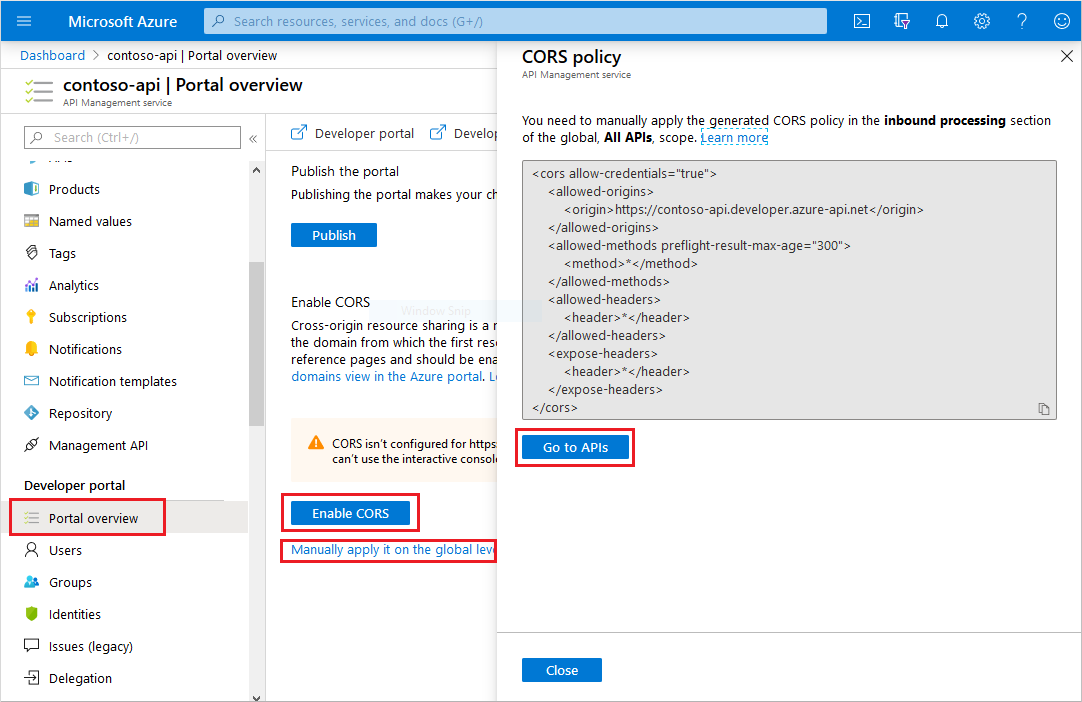Open the help question mark pane
This screenshot has height=702, width=1082.
tap(1021, 20)
